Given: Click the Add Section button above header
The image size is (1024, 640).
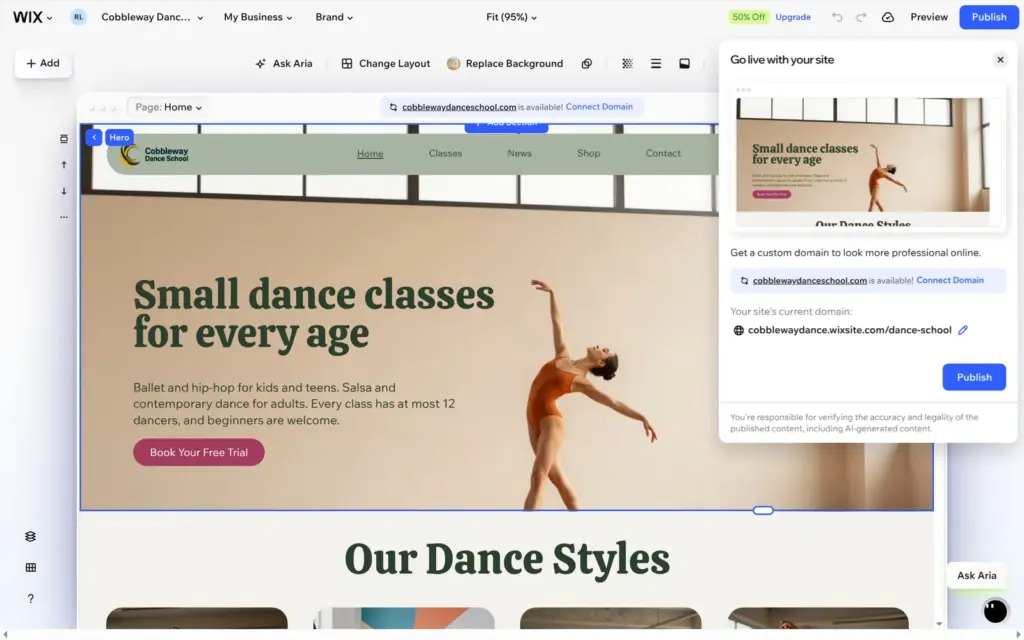Looking at the screenshot, I should click(506, 126).
